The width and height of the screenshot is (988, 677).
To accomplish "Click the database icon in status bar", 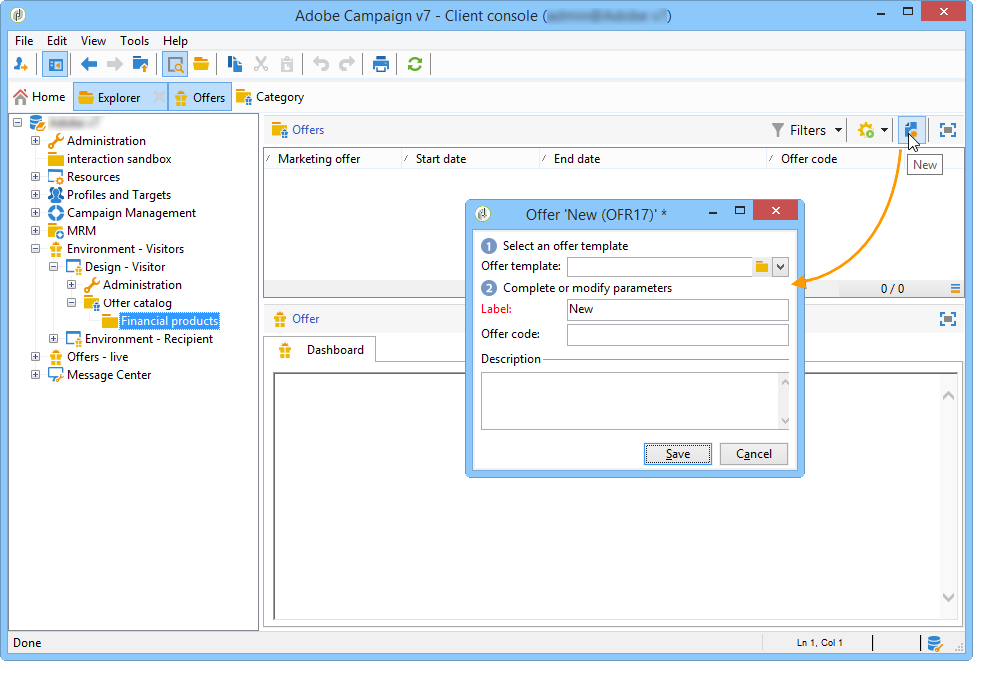I will [x=934, y=643].
